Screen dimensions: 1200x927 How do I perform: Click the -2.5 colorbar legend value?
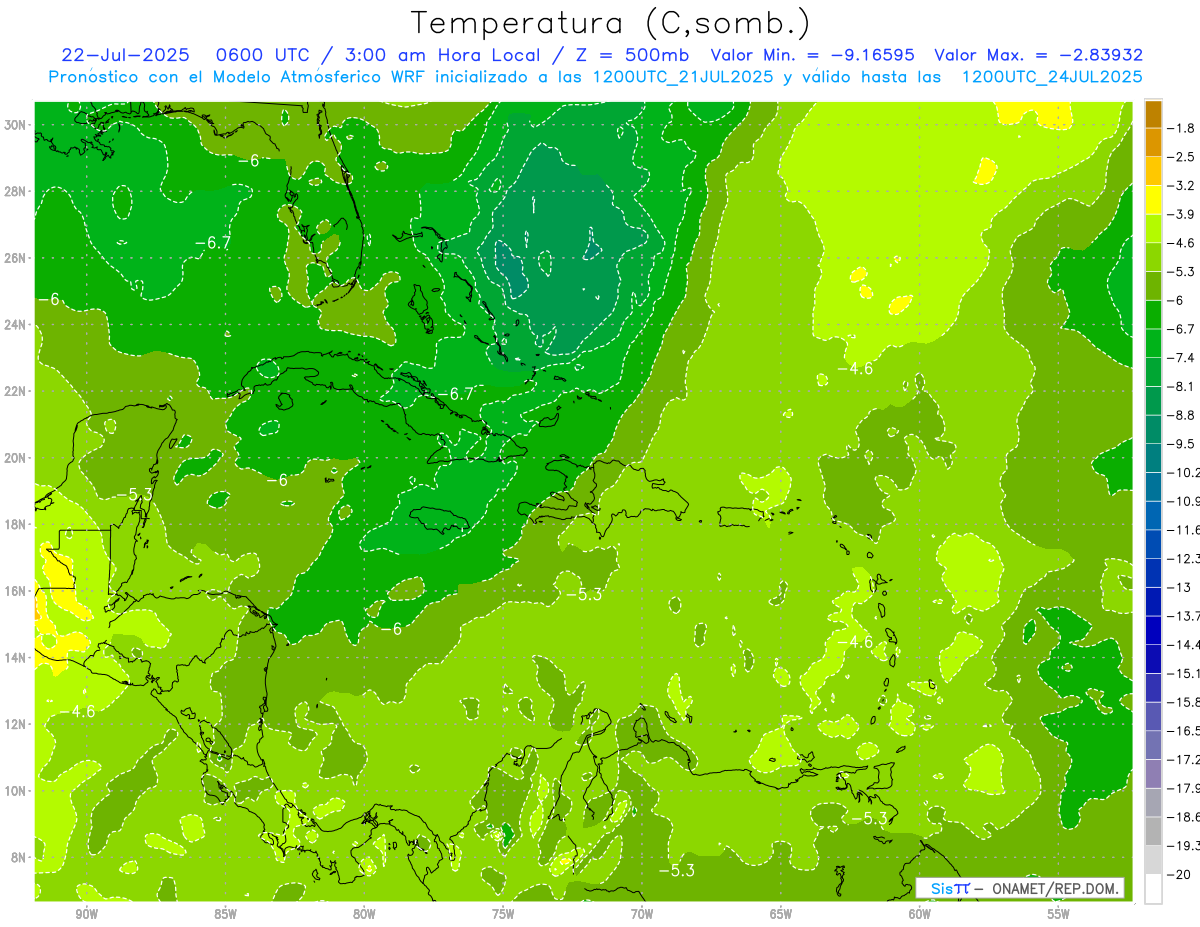pyautogui.click(x=1182, y=157)
